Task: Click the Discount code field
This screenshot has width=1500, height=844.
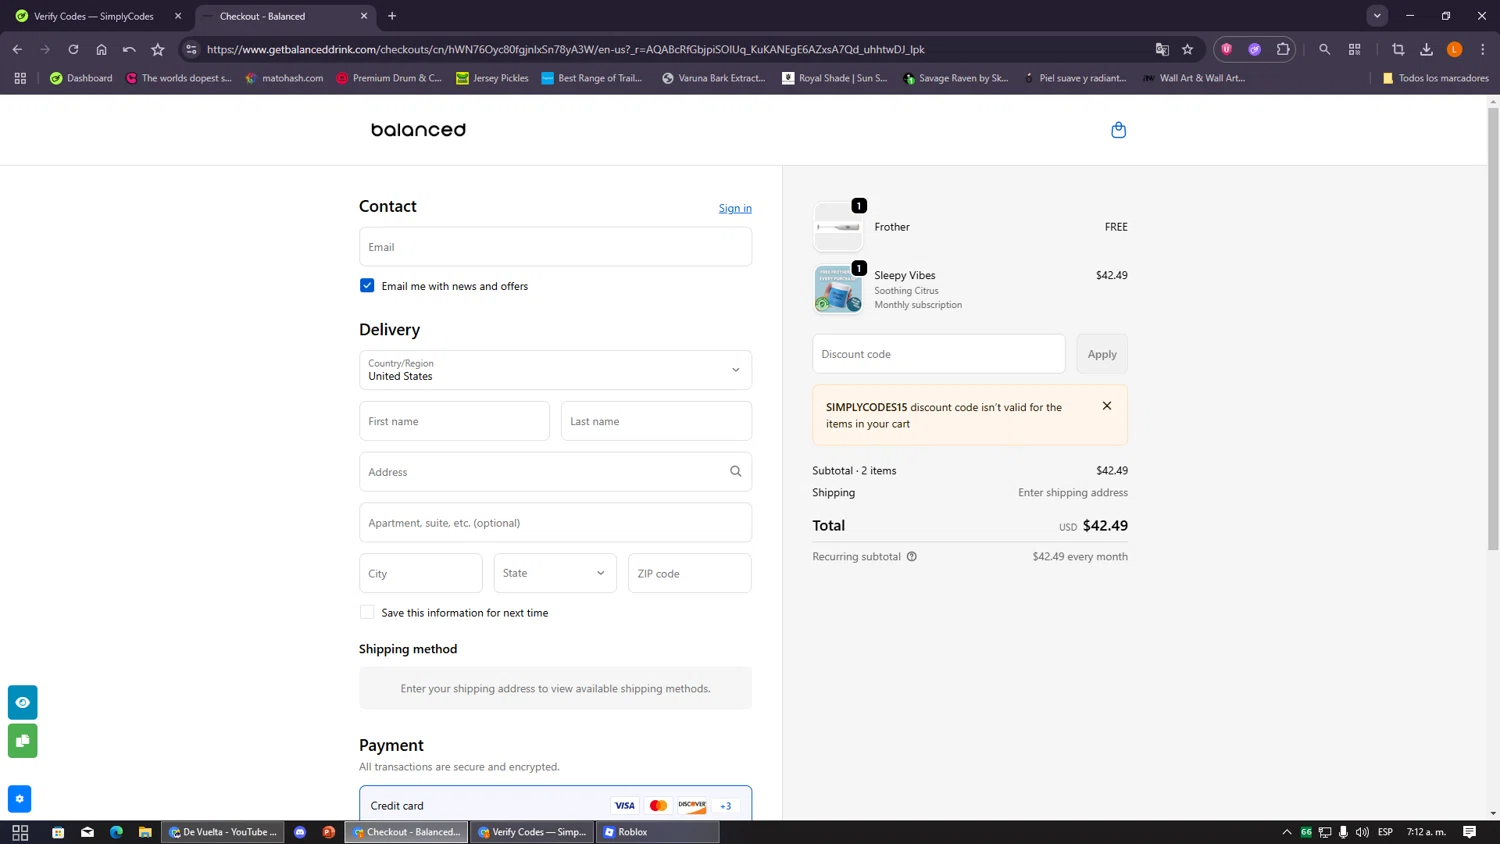Action: coord(938,354)
